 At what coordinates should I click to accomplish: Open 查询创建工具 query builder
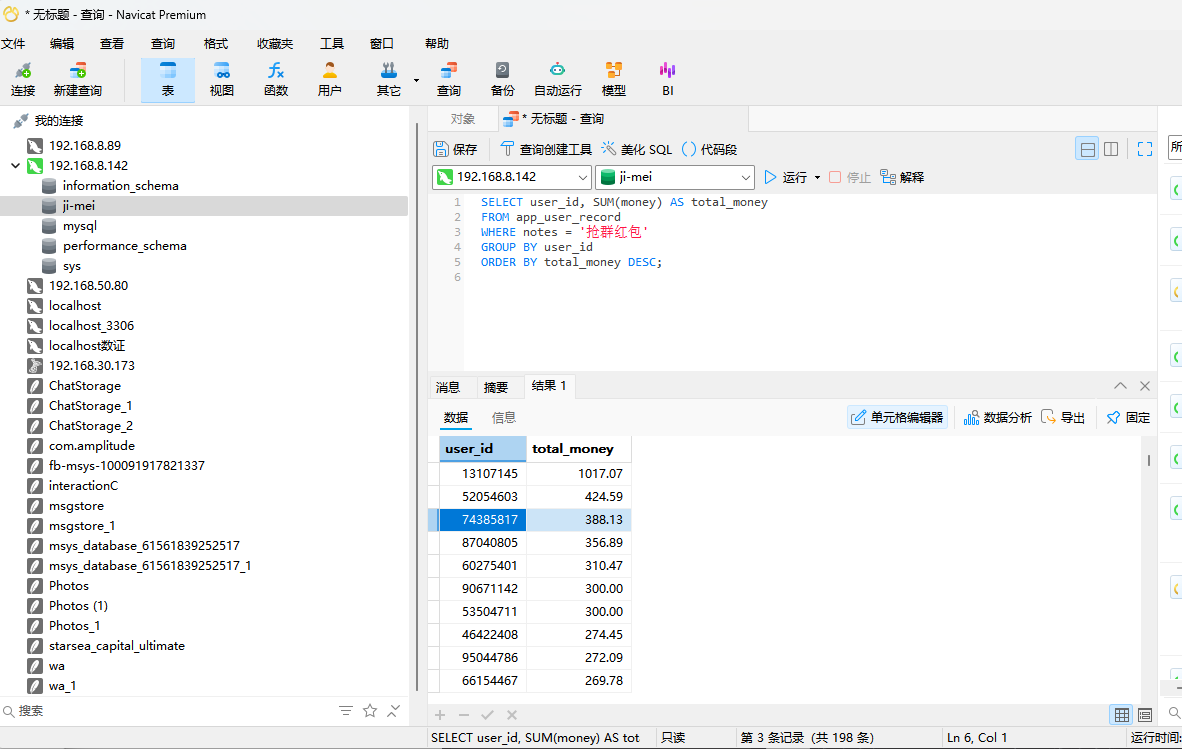pyautogui.click(x=547, y=149)
